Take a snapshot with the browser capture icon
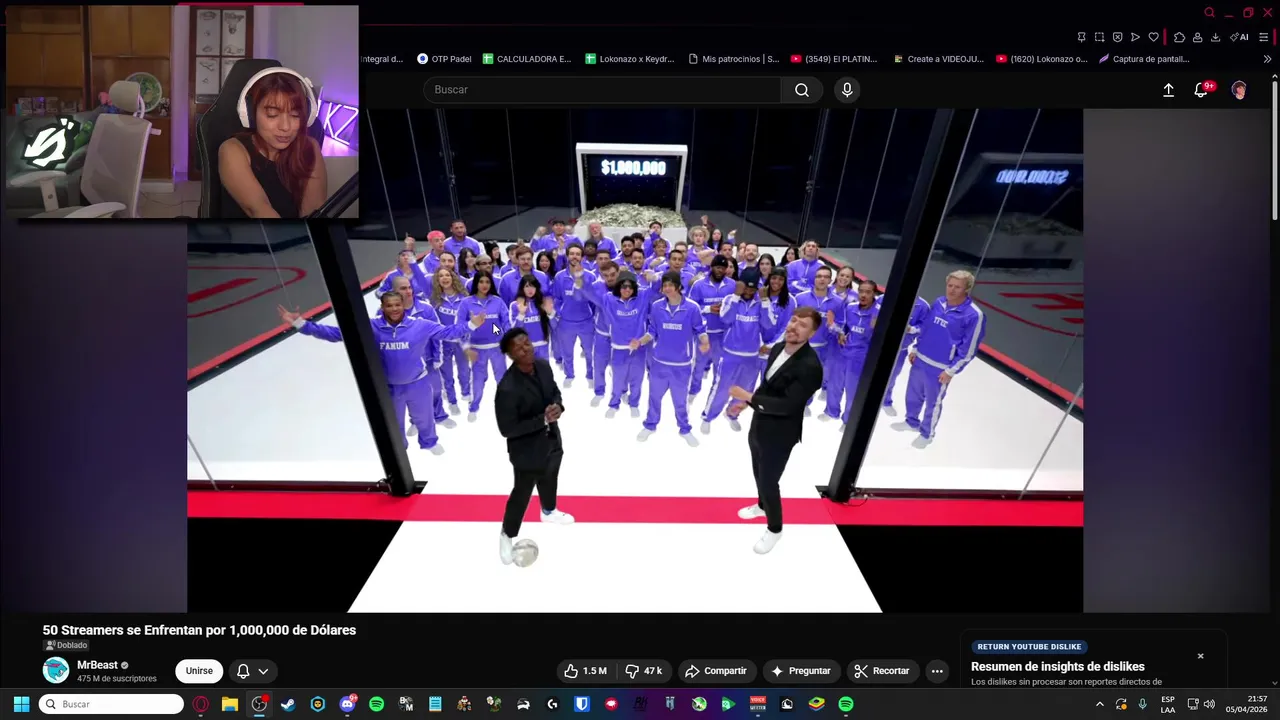Viewport: 1280px width, 720px height. point(1100,37)
